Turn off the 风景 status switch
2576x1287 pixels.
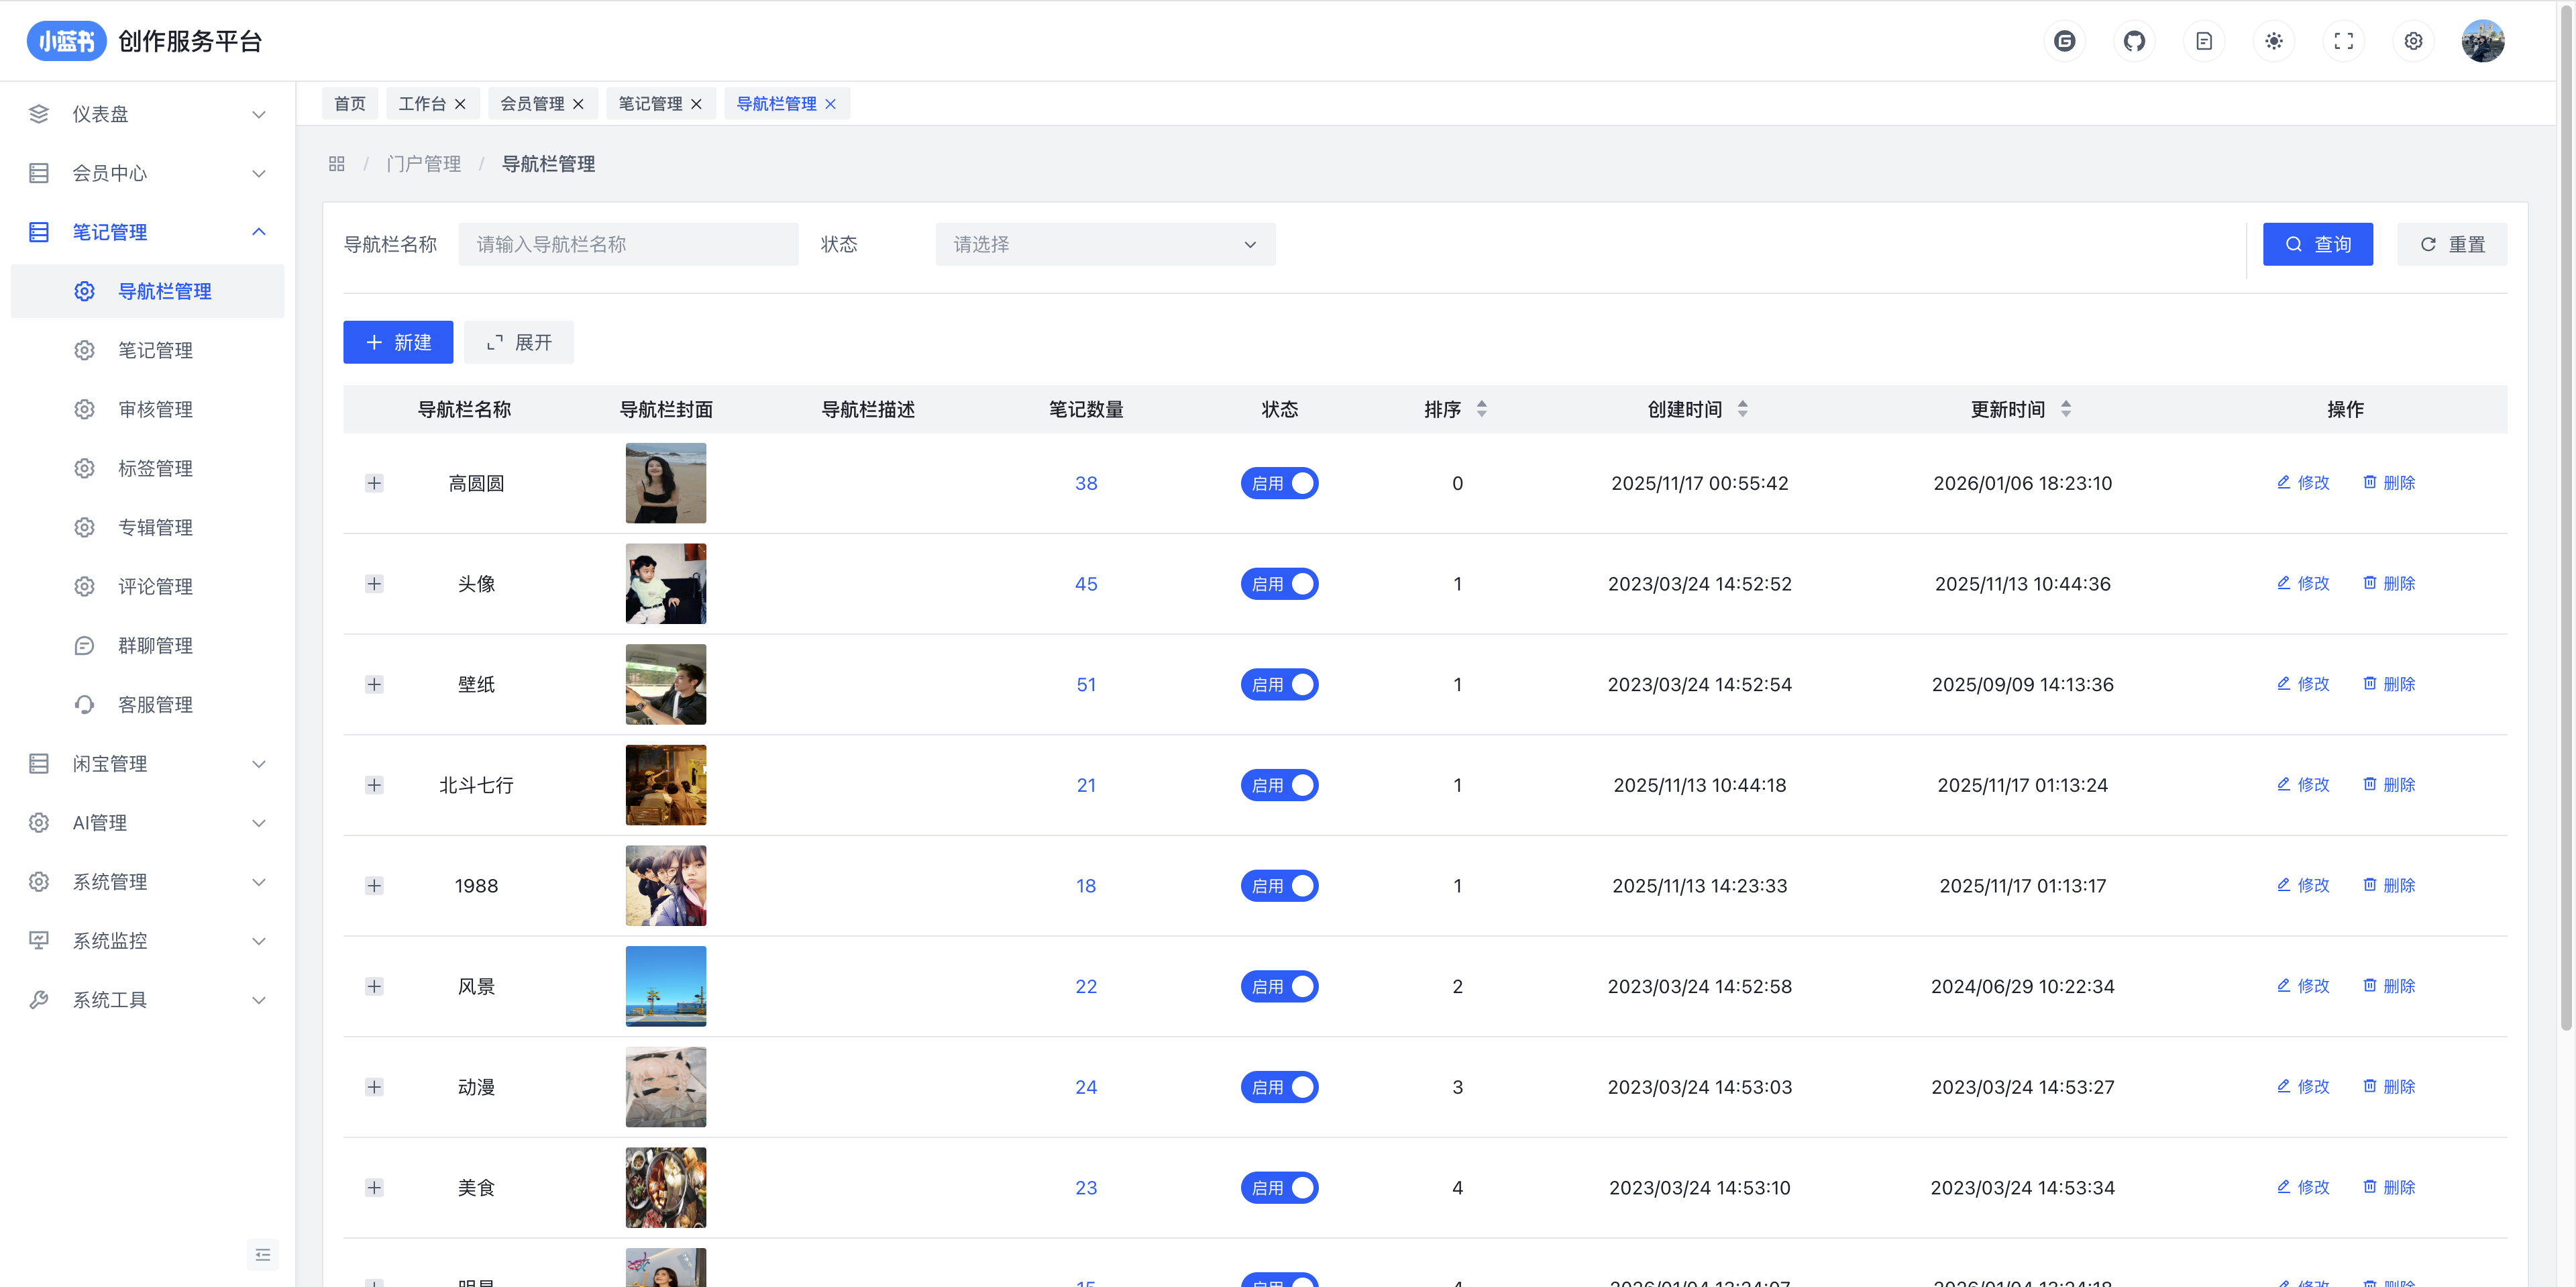tap(1279, 986)
